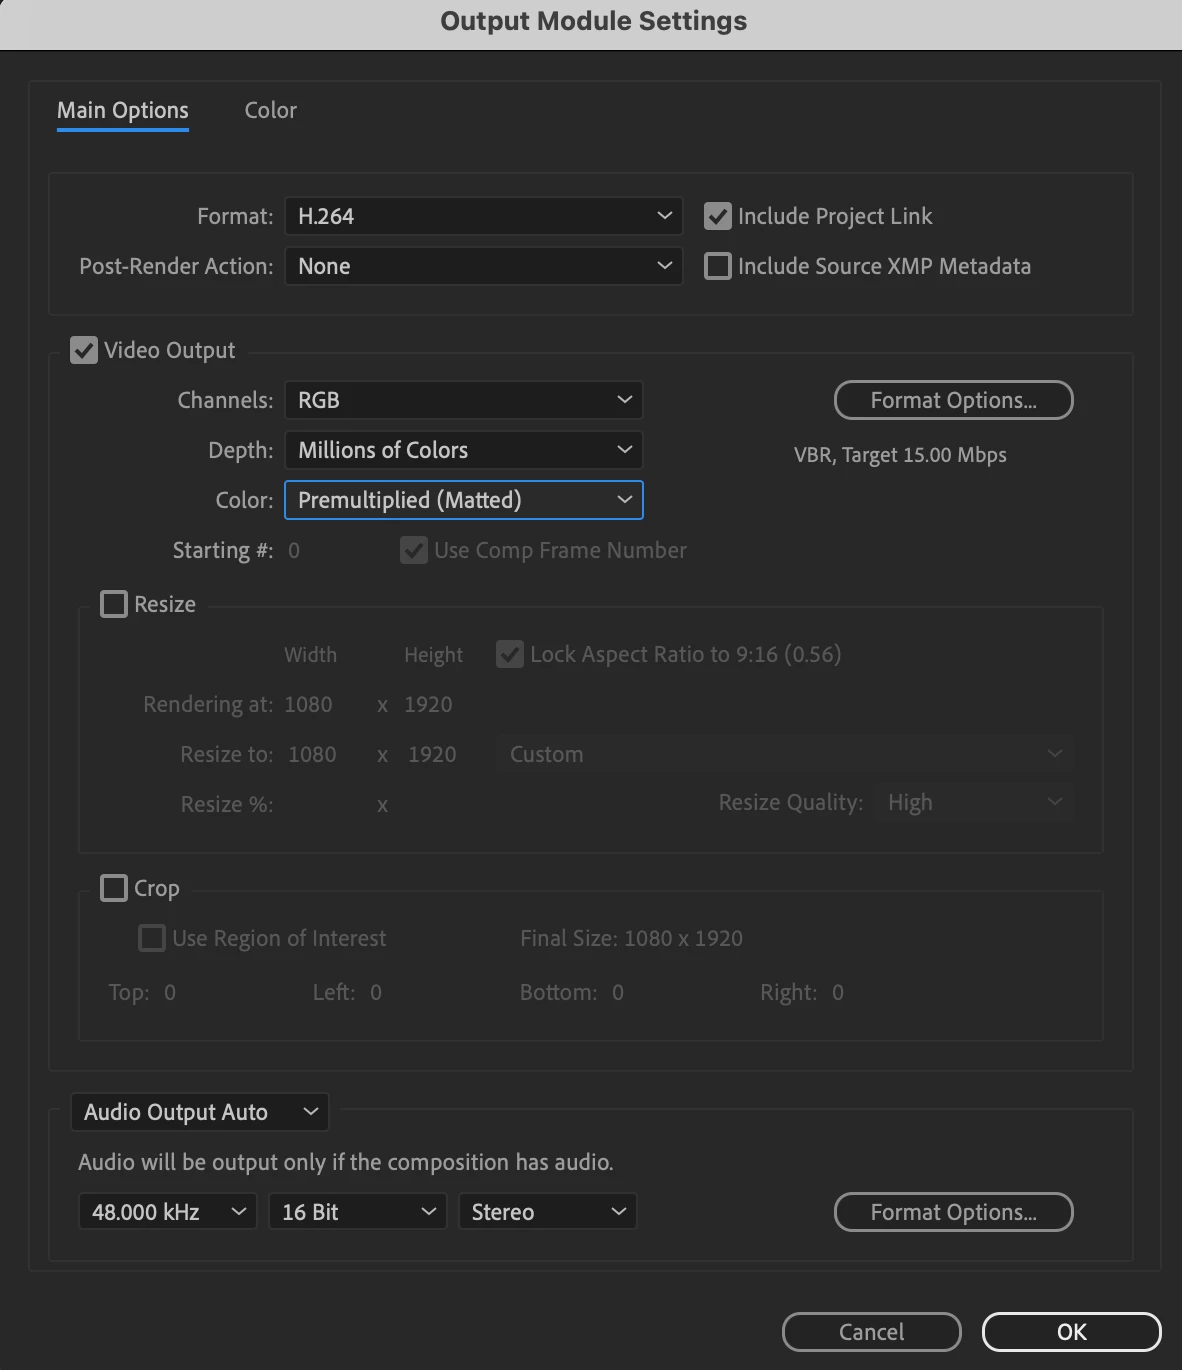This screenshot has height=1370, width=1182.
Task: Check Use Region of Interest
Action: pyautogui.click(x=152, y=938)
